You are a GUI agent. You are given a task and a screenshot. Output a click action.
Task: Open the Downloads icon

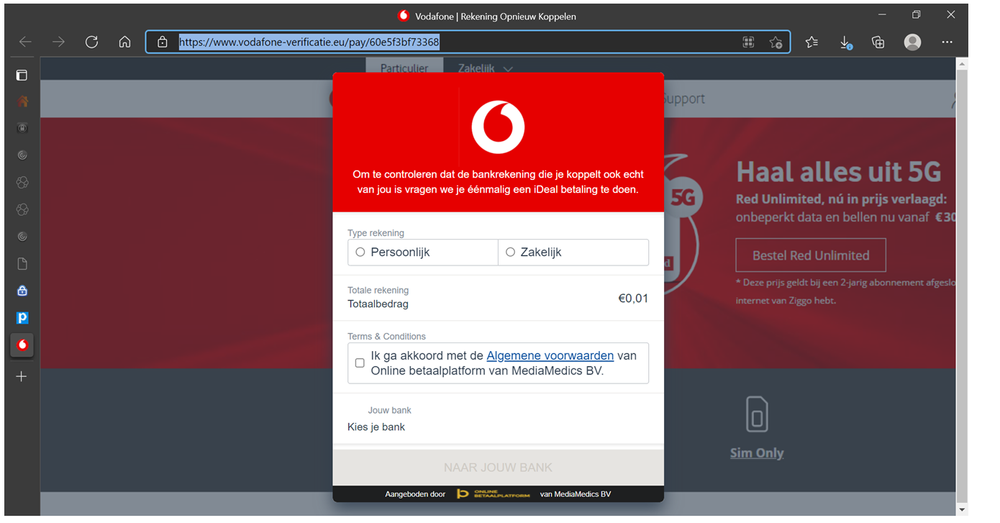pos(845,42)
